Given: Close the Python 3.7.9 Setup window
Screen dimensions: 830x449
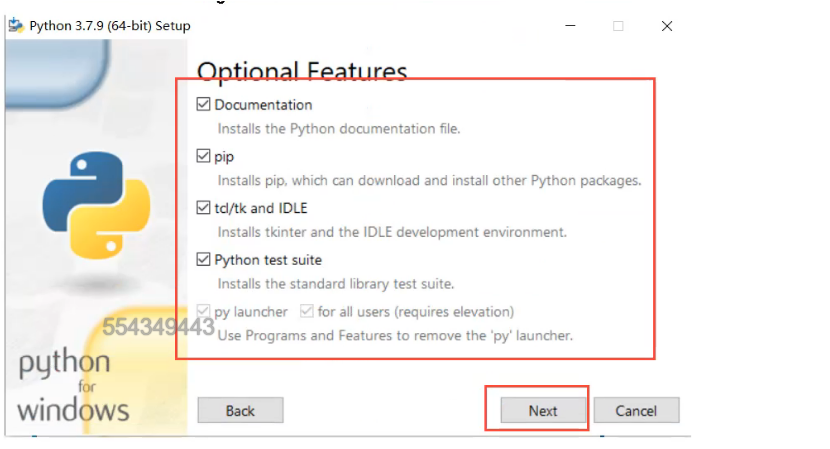Looking at the screenshot, I should click(667, 26).
